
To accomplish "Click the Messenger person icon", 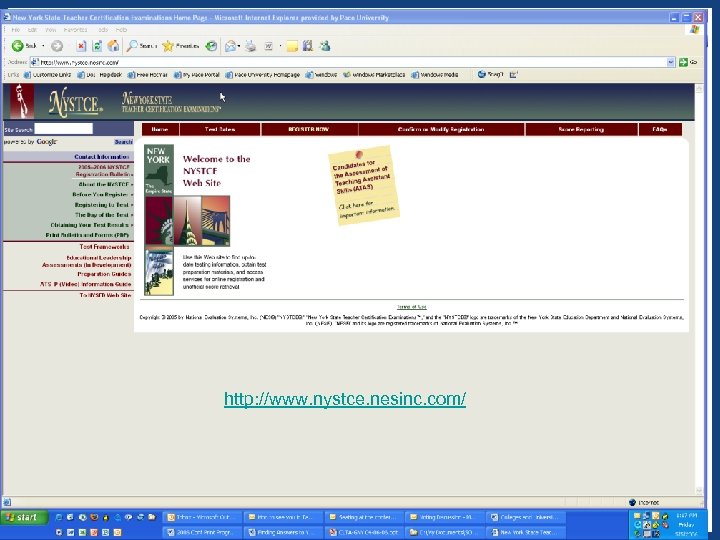I will [325, 46].
